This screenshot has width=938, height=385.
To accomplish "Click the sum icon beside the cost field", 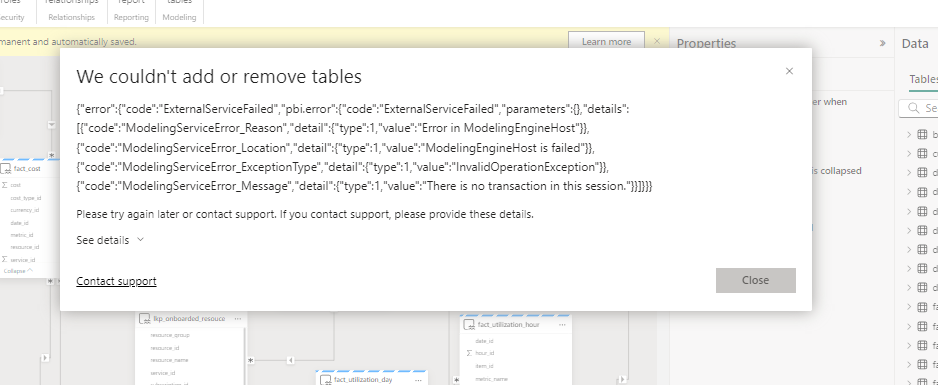I will coord(5,185).
